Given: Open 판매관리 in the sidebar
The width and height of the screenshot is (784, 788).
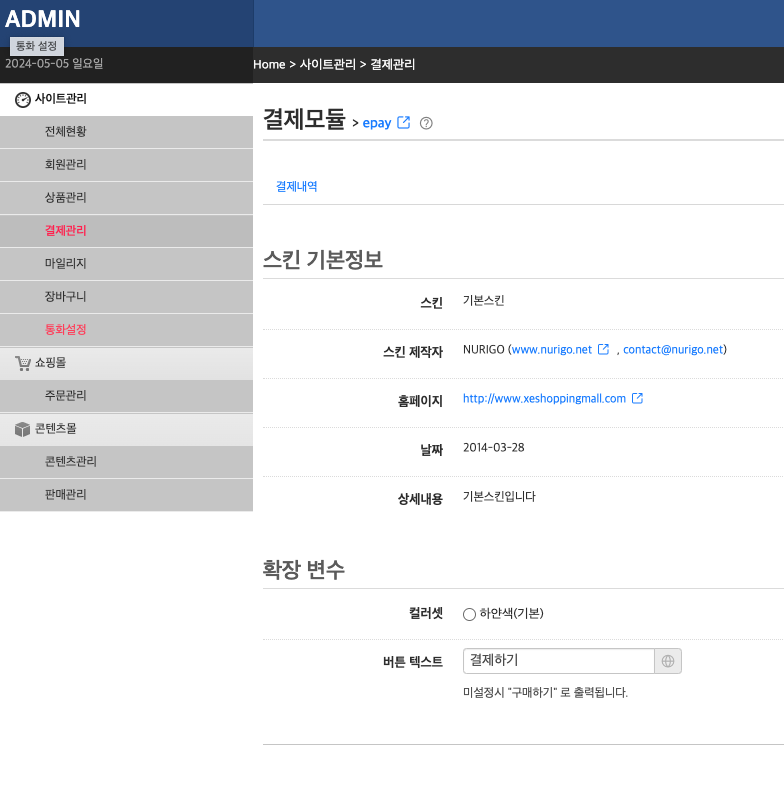Looking at the screenshot, I should click(126, 495).
